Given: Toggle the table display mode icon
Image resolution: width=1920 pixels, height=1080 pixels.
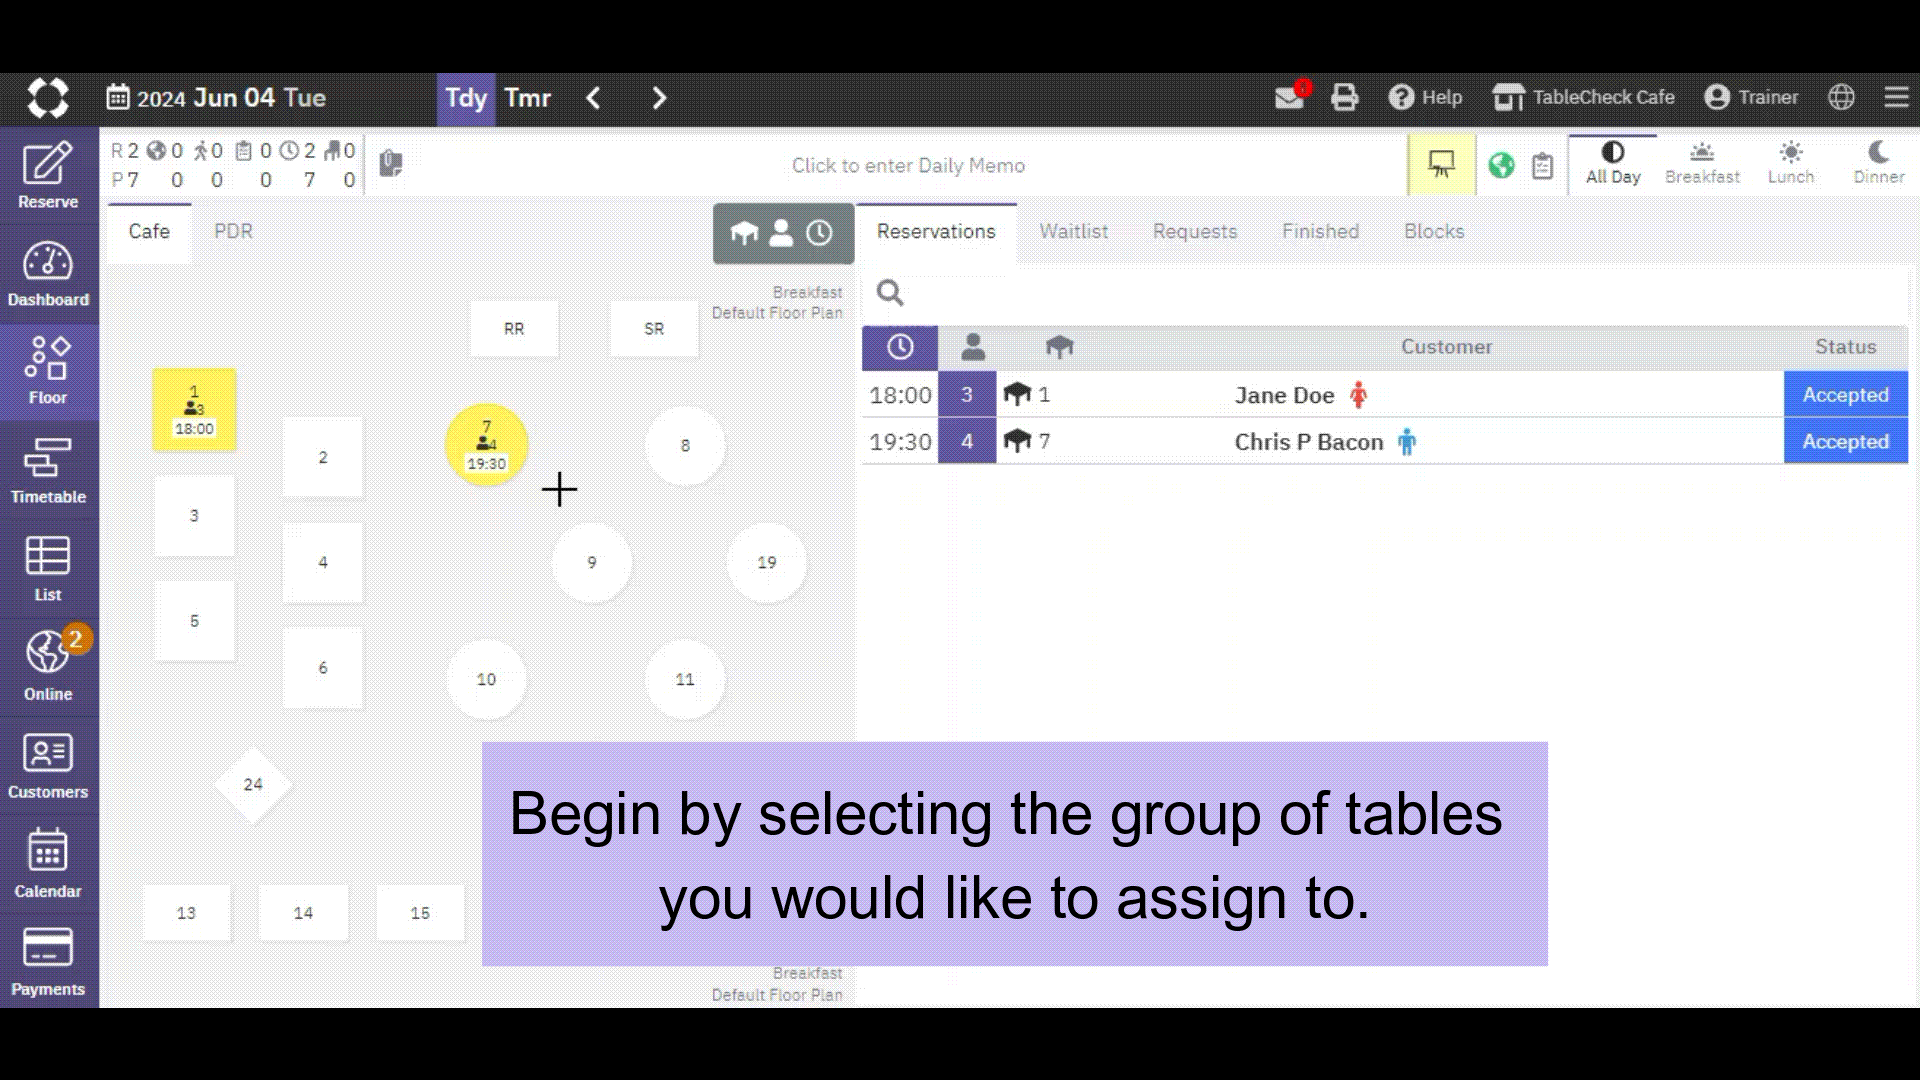Looking at the screenshot, I should [x=744, y=233].
